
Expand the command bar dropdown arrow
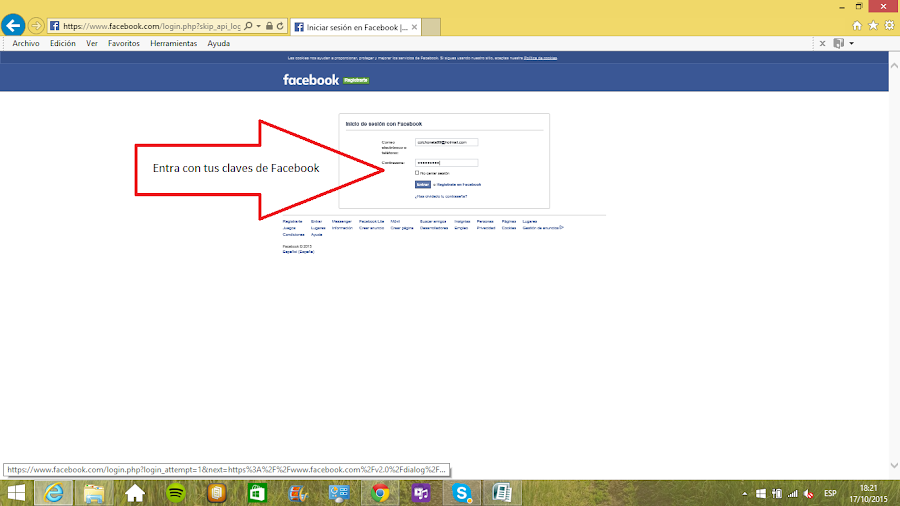pyautogui.click(x=852, y=44)
